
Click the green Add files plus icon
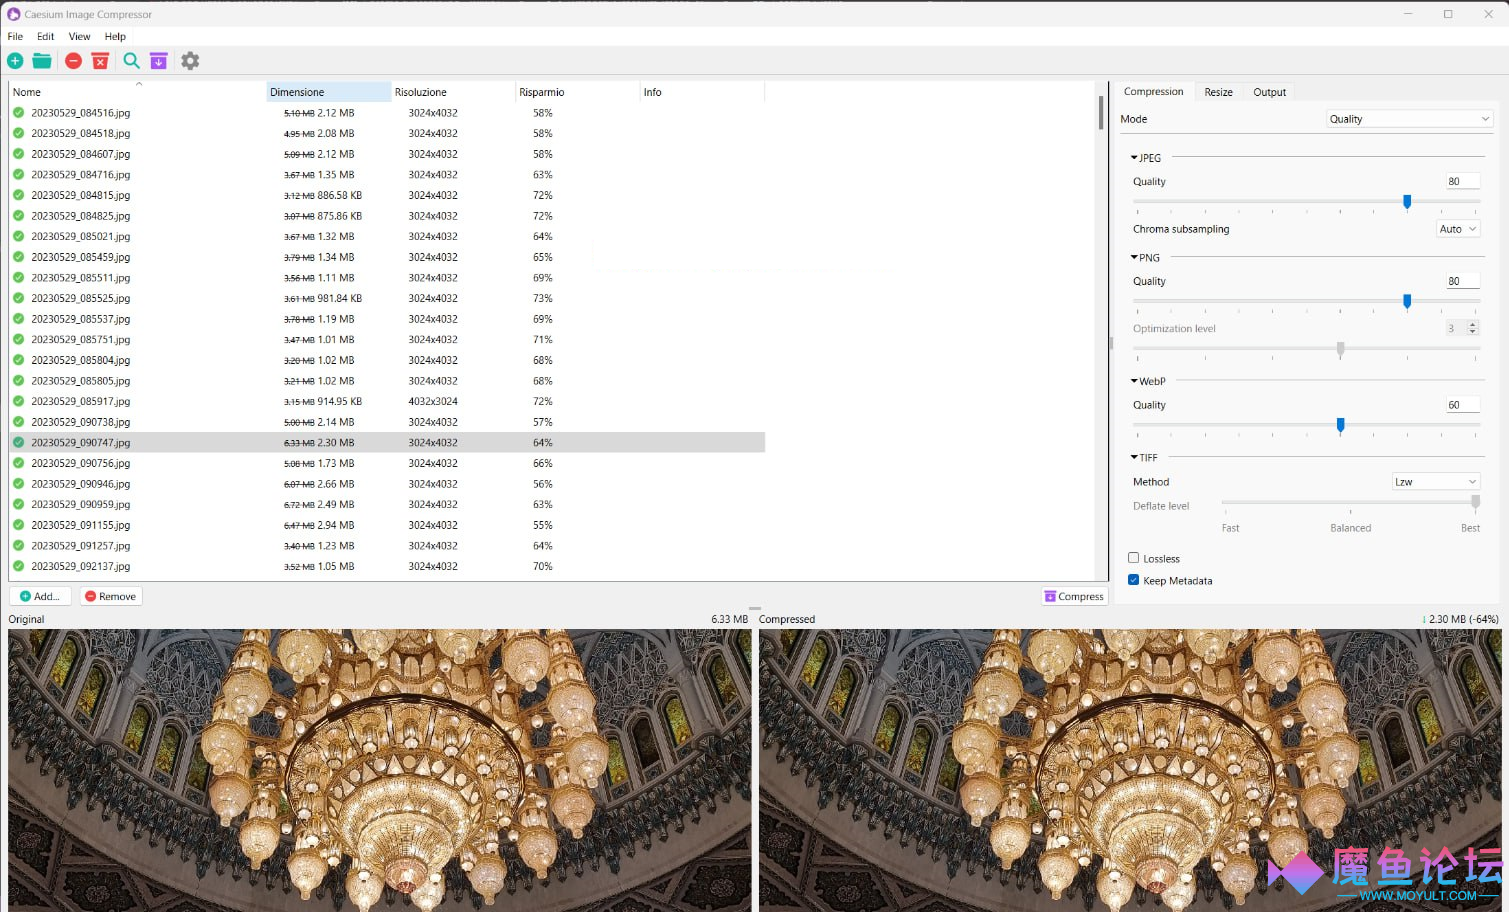pyautogui.click(x=15, y=61)
